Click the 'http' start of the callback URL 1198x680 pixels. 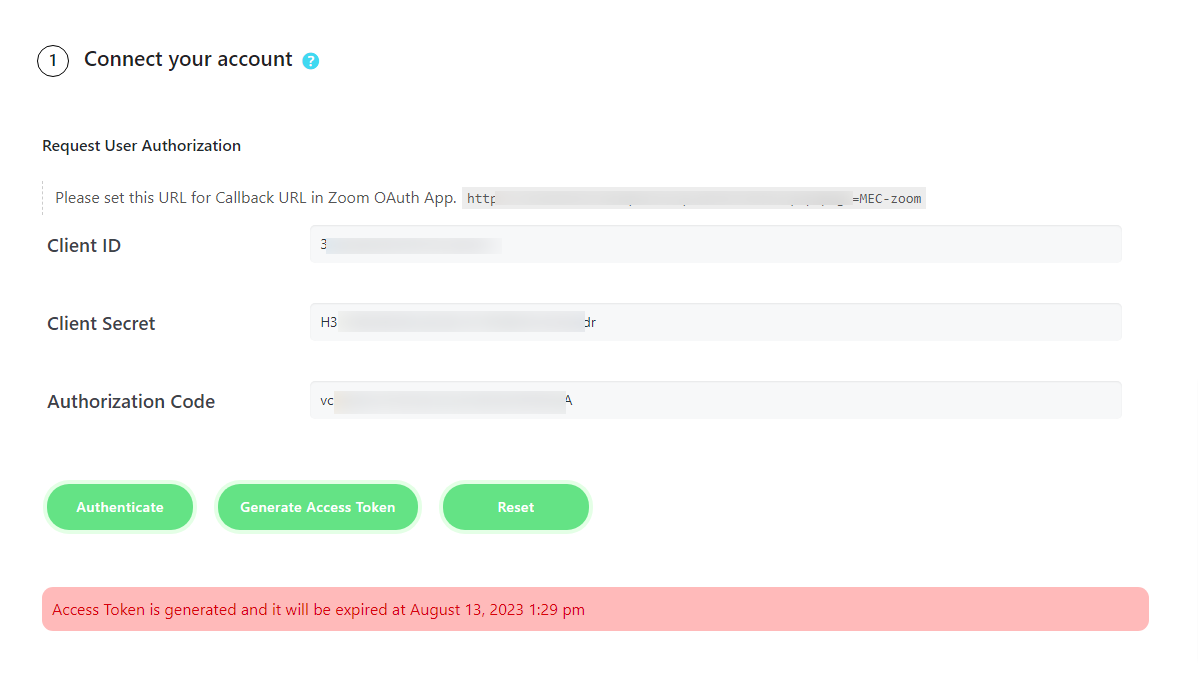pos(481,198)
